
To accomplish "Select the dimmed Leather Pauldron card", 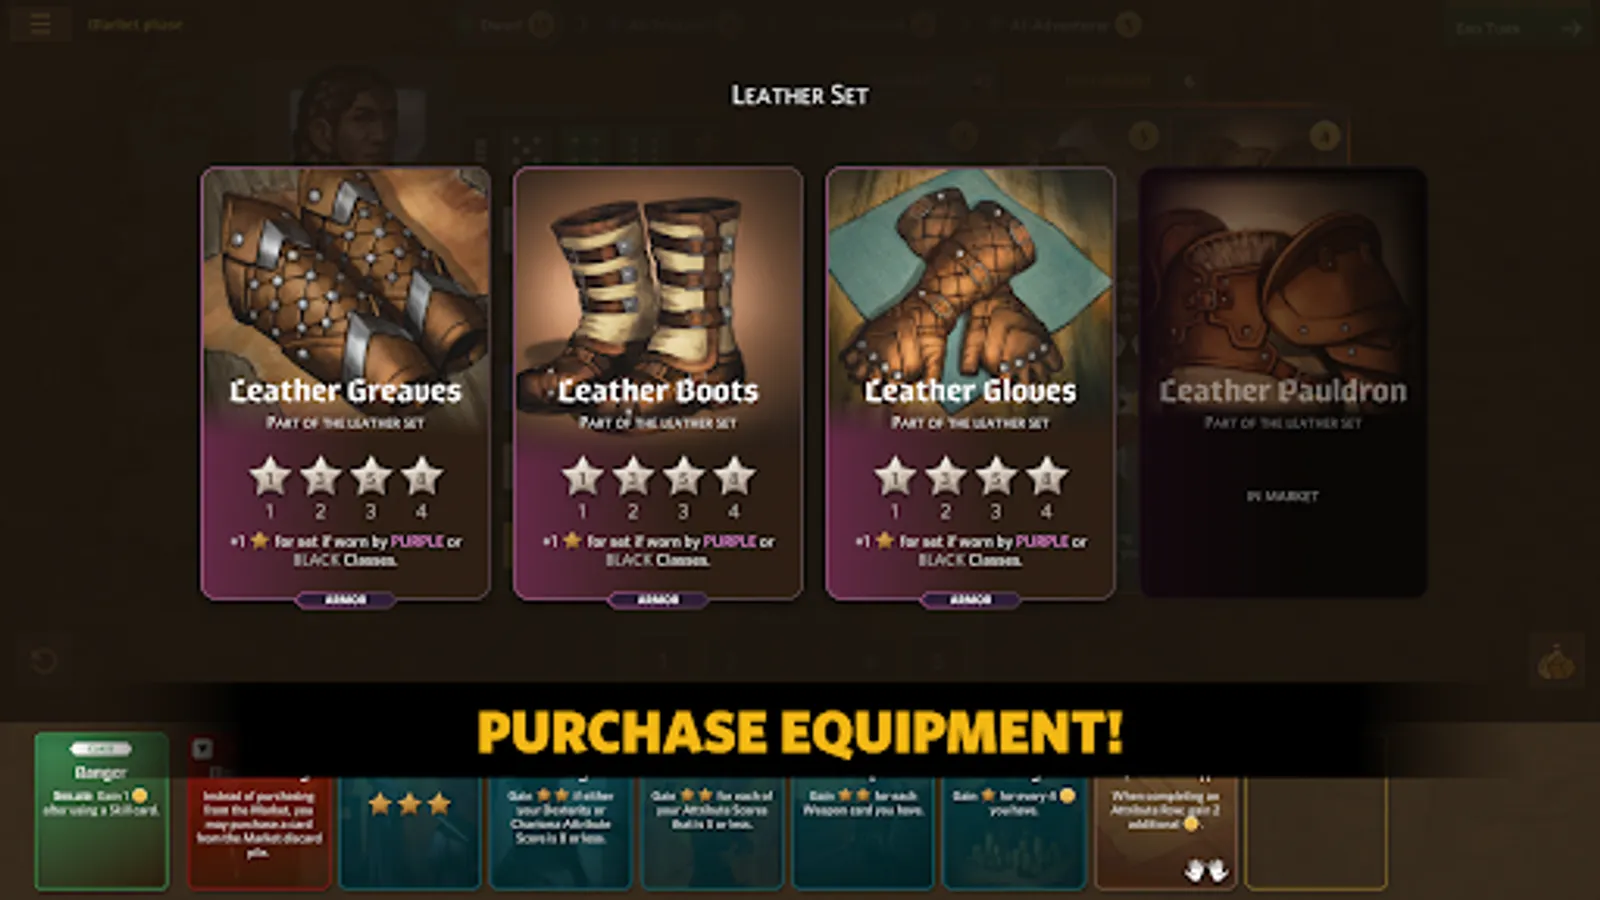I will pyautogui.click(x=1283, y=383).
